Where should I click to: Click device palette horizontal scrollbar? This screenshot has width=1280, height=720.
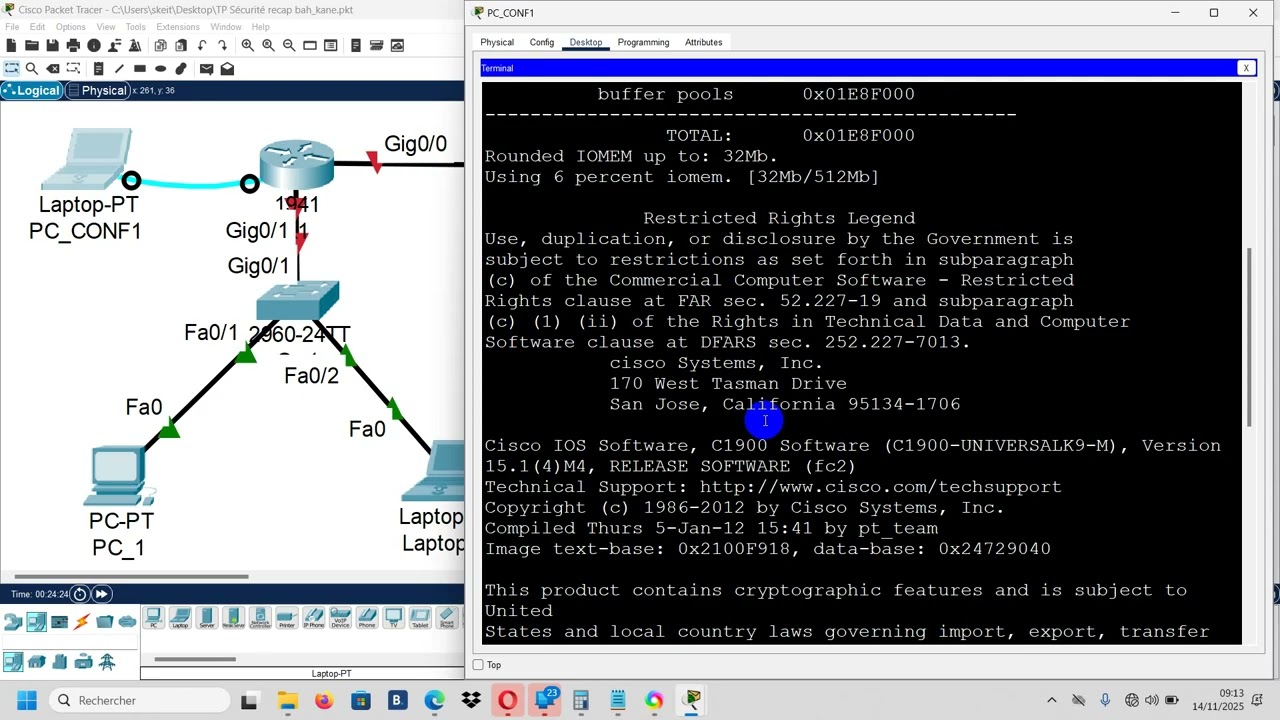(195, 659)
